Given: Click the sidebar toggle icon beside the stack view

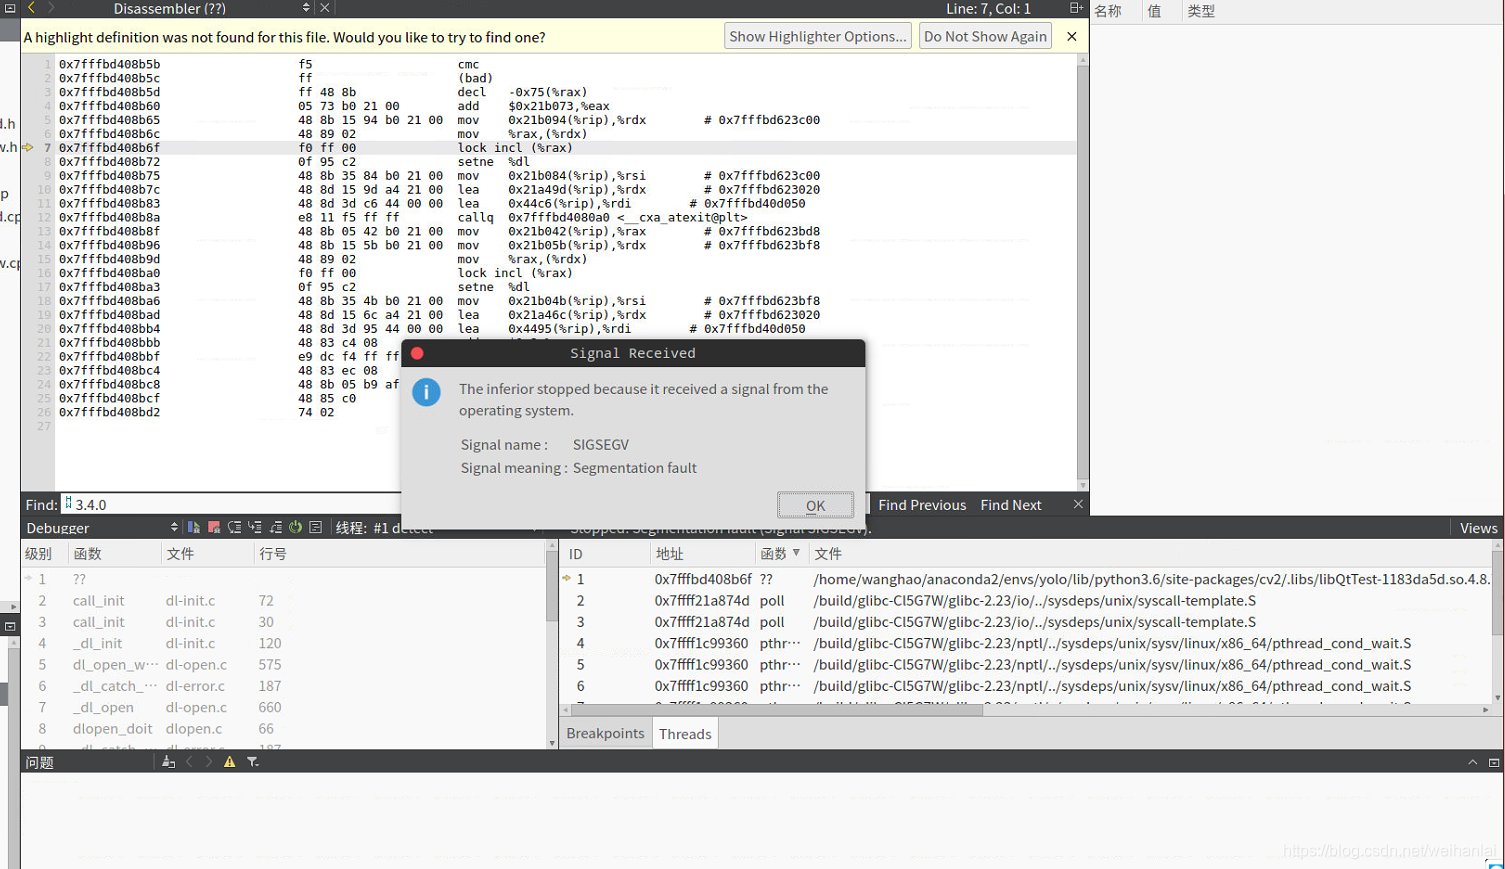Looking at the screenshot, I should click(x=10, y=626).
